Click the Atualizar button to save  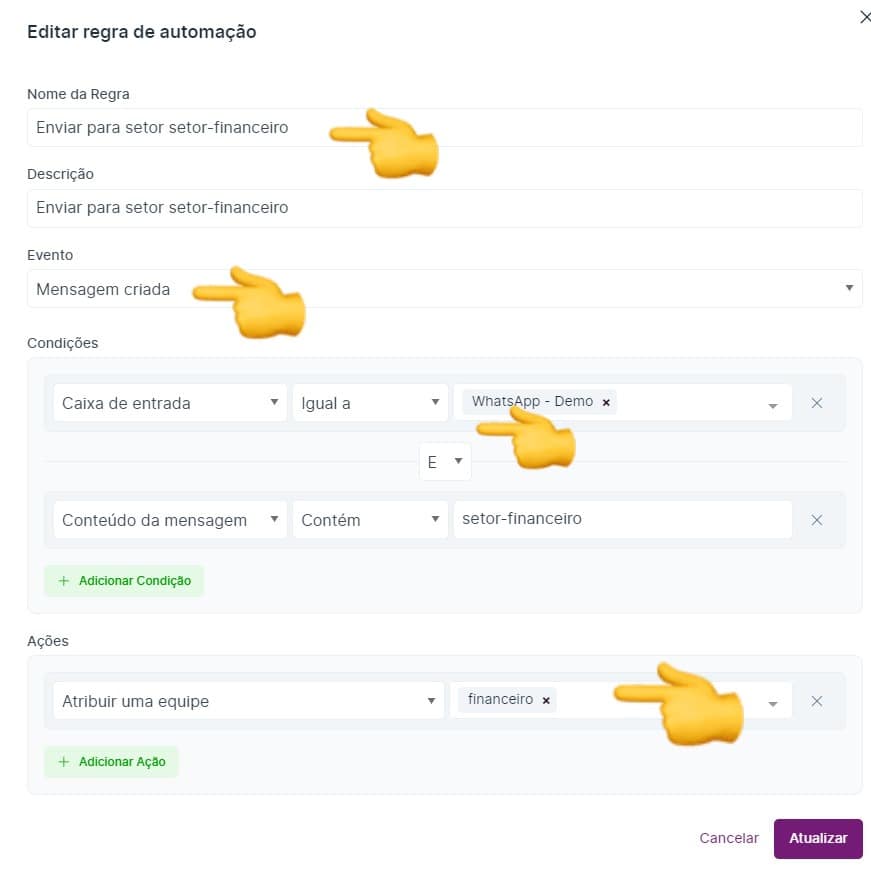(818, 838)
